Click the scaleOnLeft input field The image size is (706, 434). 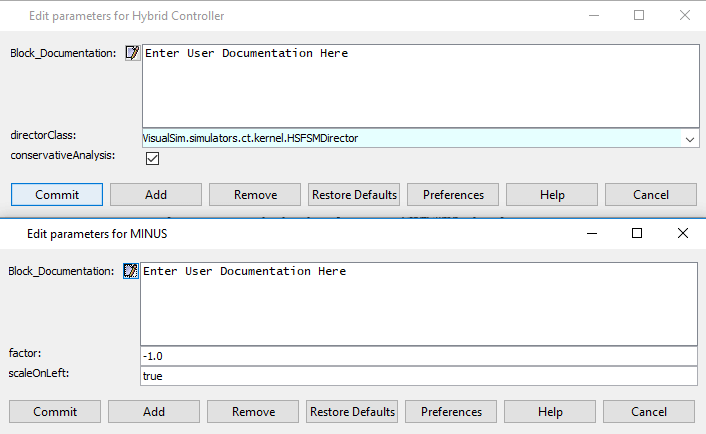[x=418, y=377]
